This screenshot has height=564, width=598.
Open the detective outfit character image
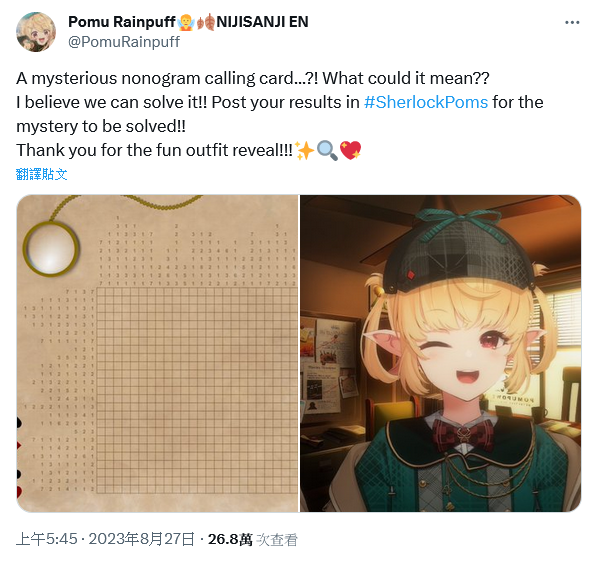pos(440,354)
